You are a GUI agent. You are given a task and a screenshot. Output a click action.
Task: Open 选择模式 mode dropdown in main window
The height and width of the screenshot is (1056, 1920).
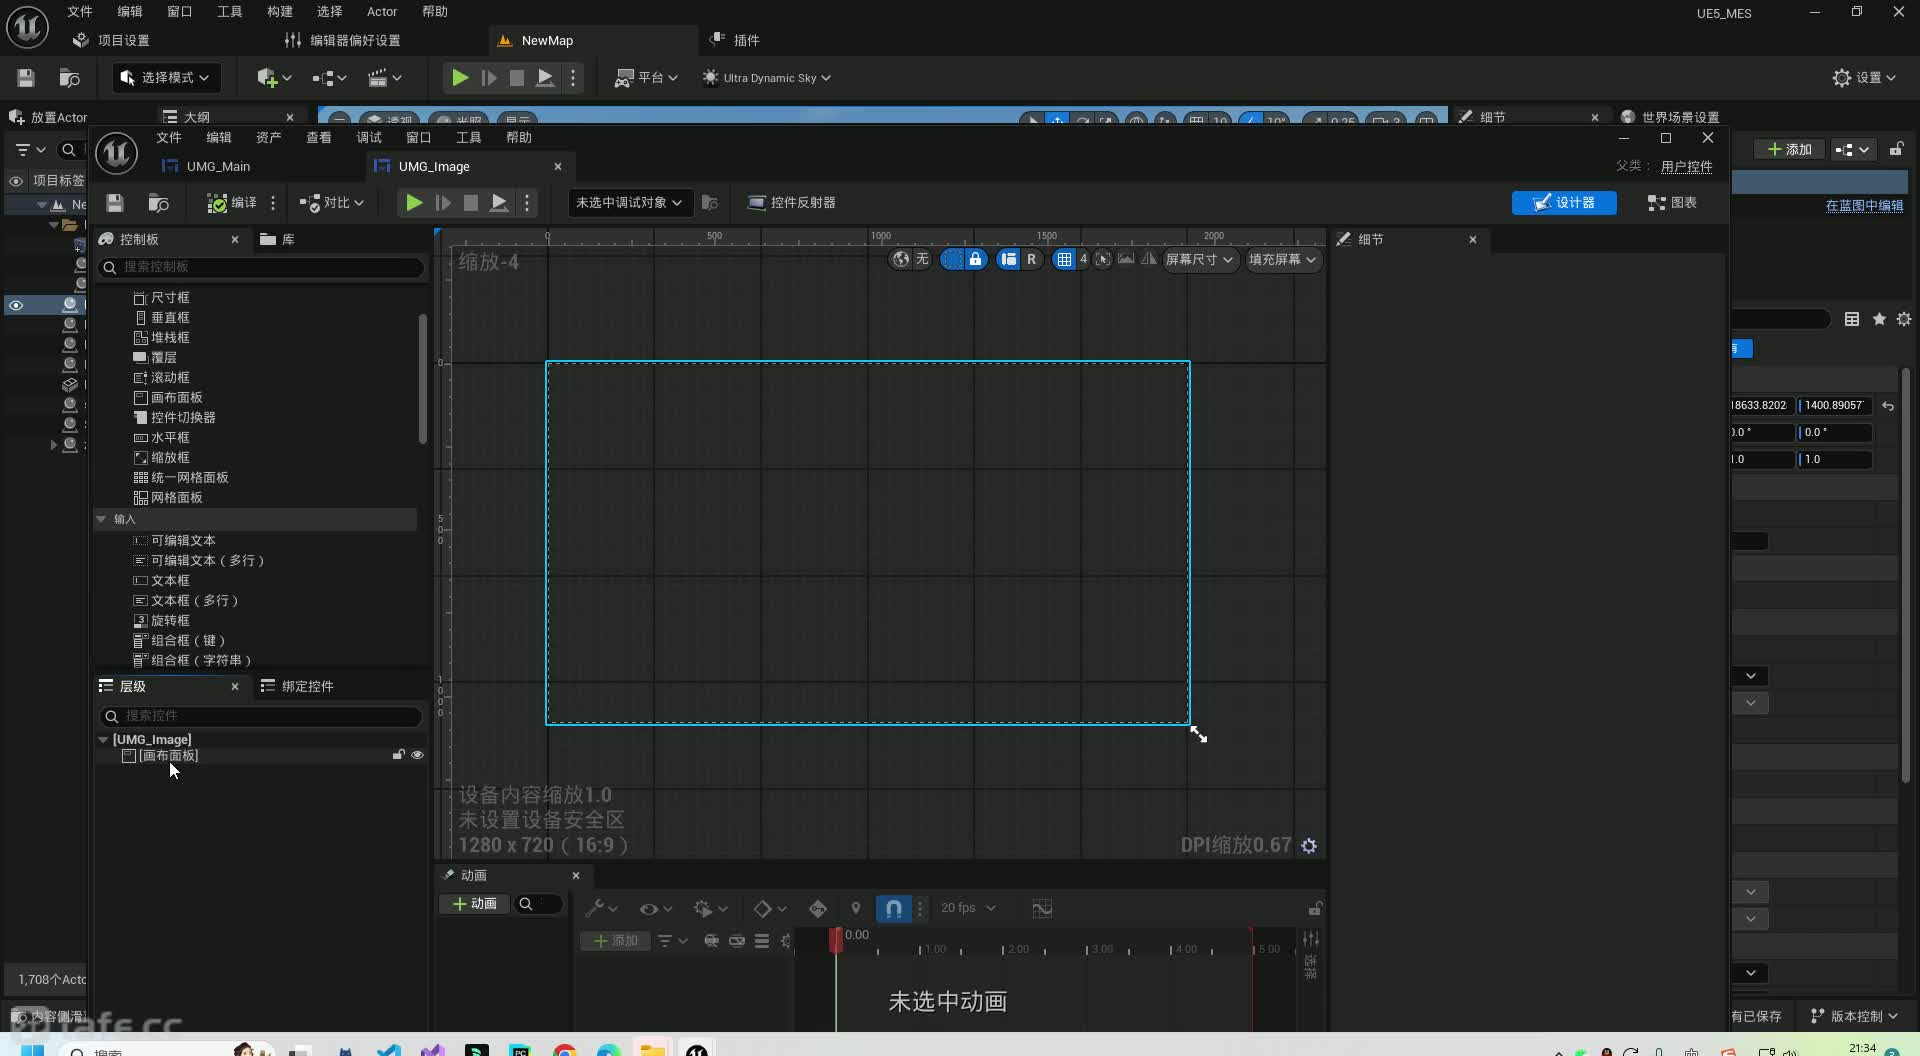point(166,77)
